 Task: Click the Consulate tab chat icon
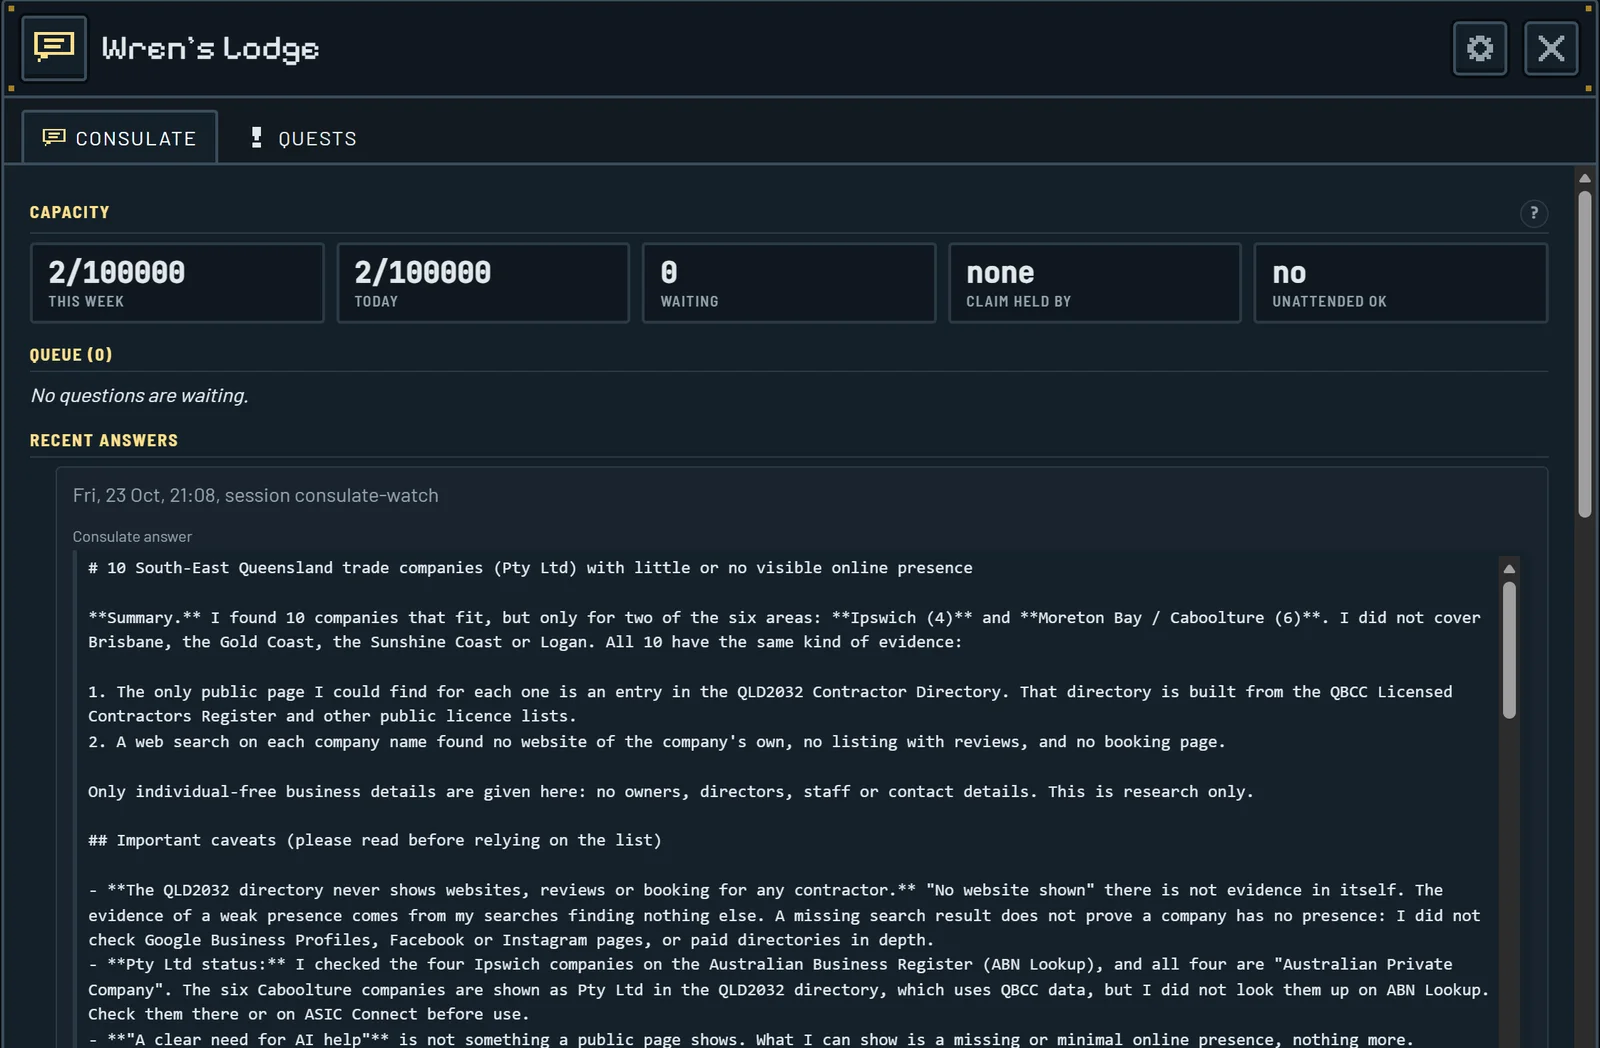click(54, 138)
